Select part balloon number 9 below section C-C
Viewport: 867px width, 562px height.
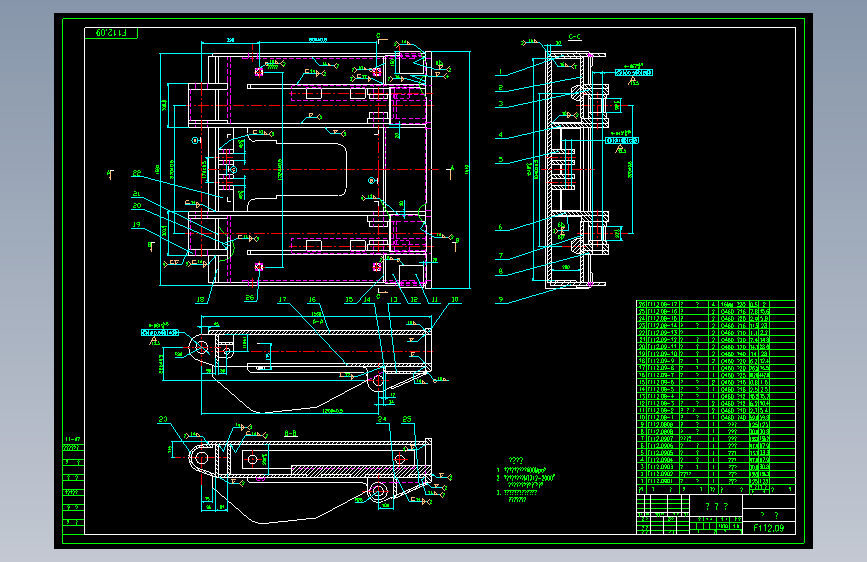click(501, 300)
